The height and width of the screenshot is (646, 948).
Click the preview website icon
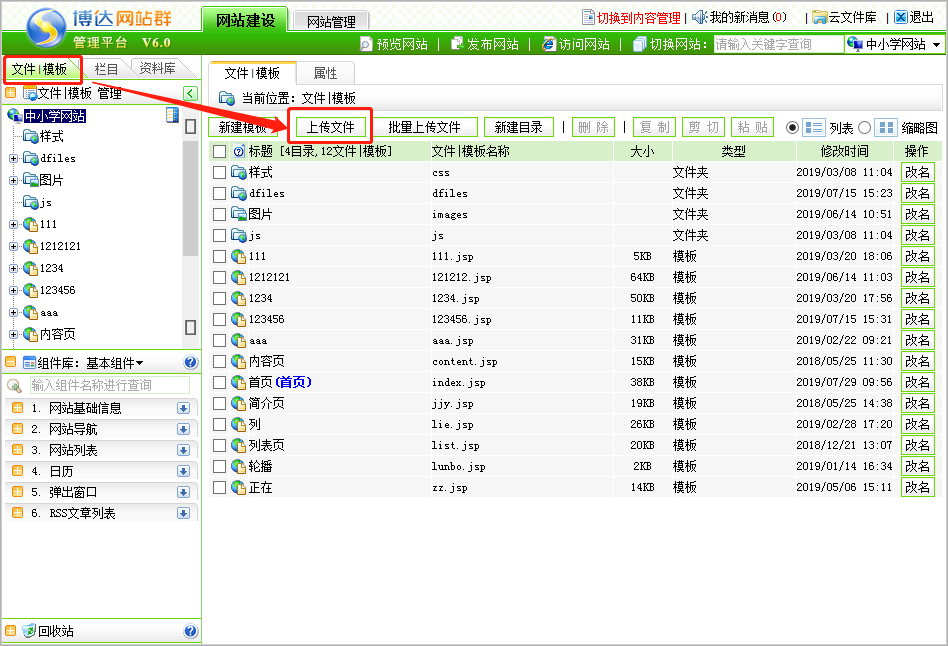(x=367, y=44)
